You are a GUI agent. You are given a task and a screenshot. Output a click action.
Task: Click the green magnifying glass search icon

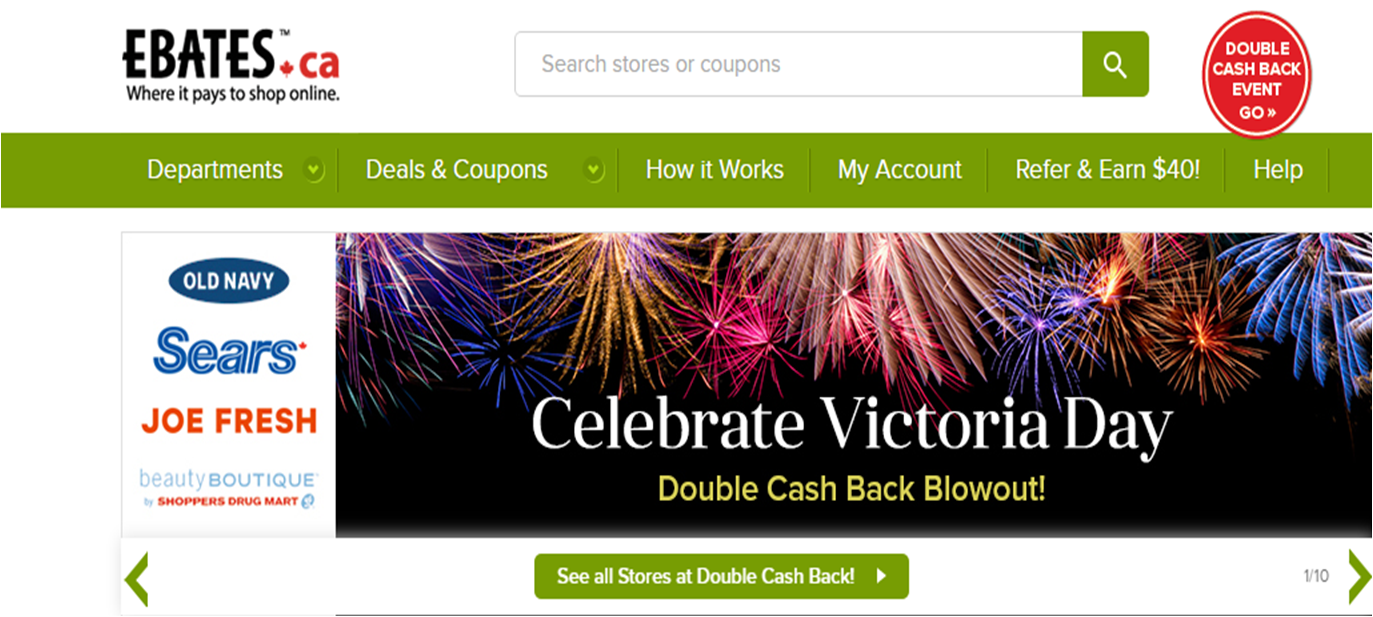[x=1115, y=64]
